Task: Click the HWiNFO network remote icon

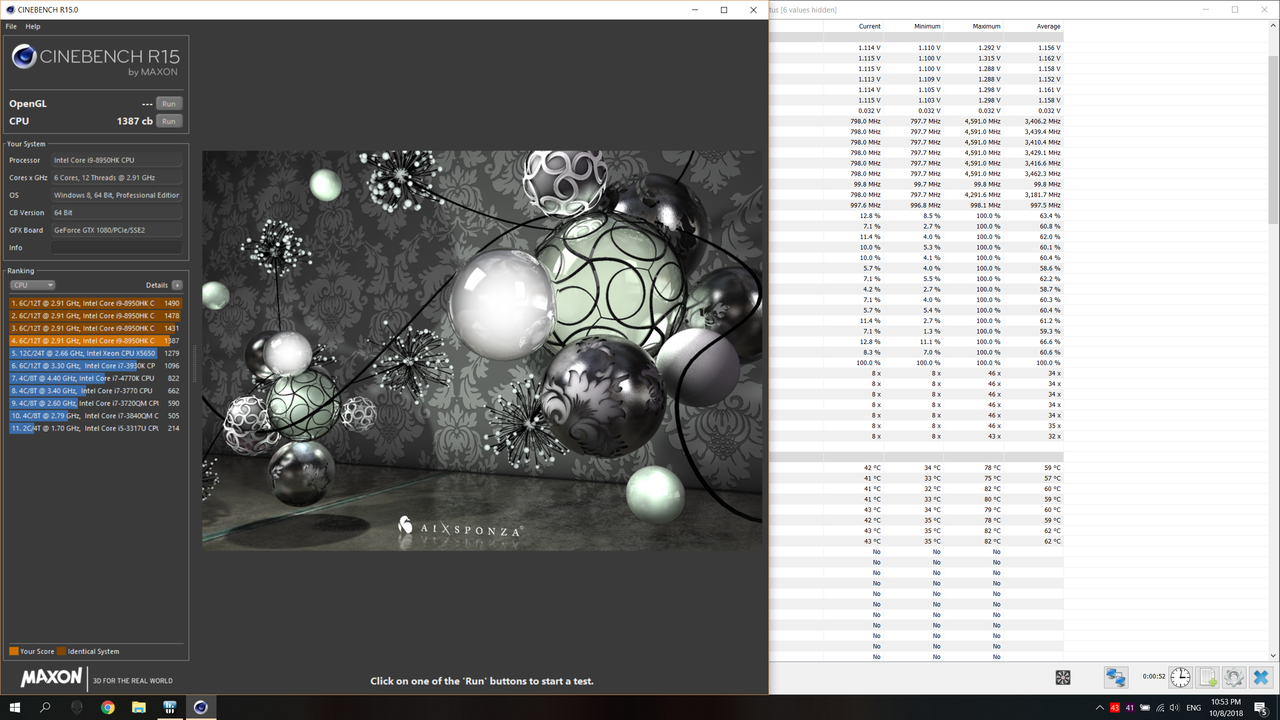Action: [x=1116, y=677]
